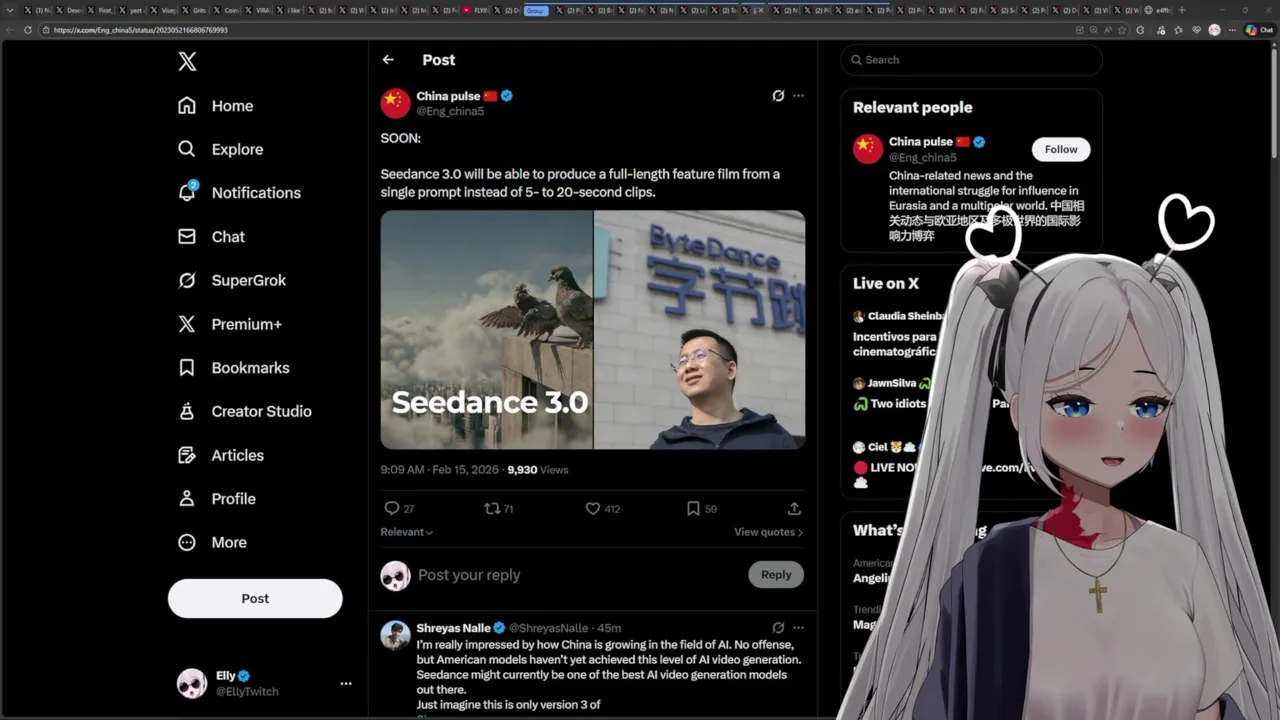Open the ByteDance building image
The height and width of the screenshot is (720, 1280).
tap(700, 330)
